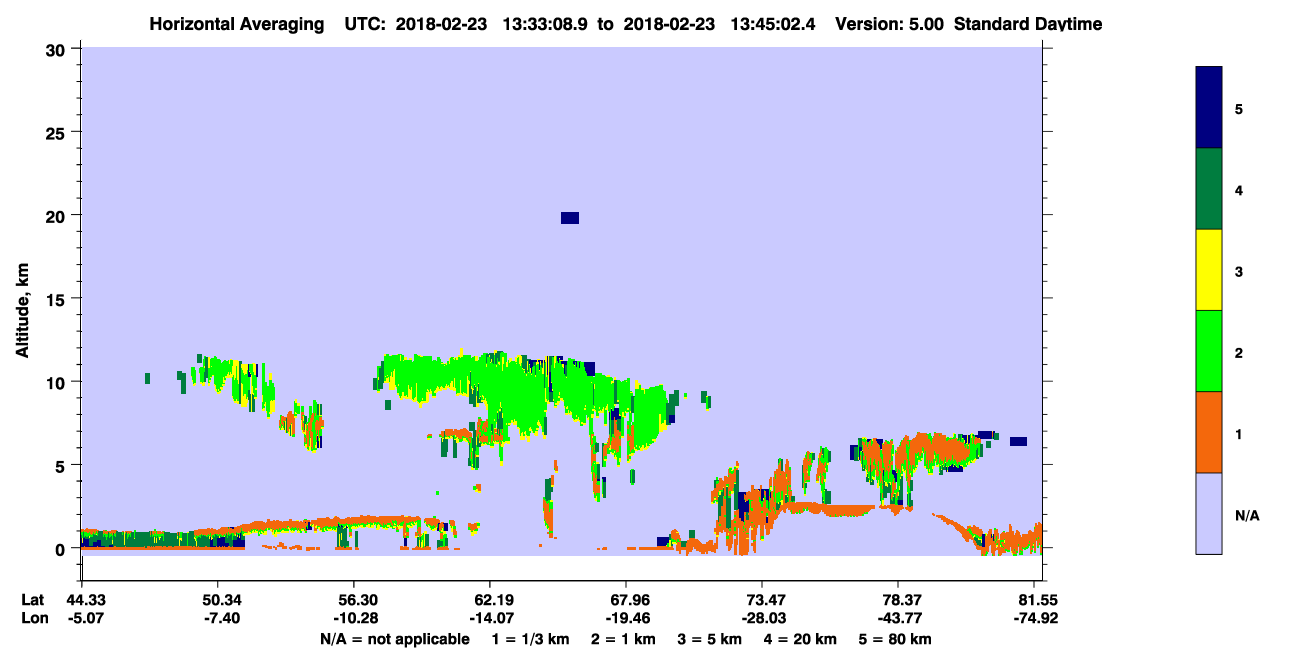1300x667 pixels.
Task: Click the end time '13:45:02.4'
Action: click(x=773, y=24)
